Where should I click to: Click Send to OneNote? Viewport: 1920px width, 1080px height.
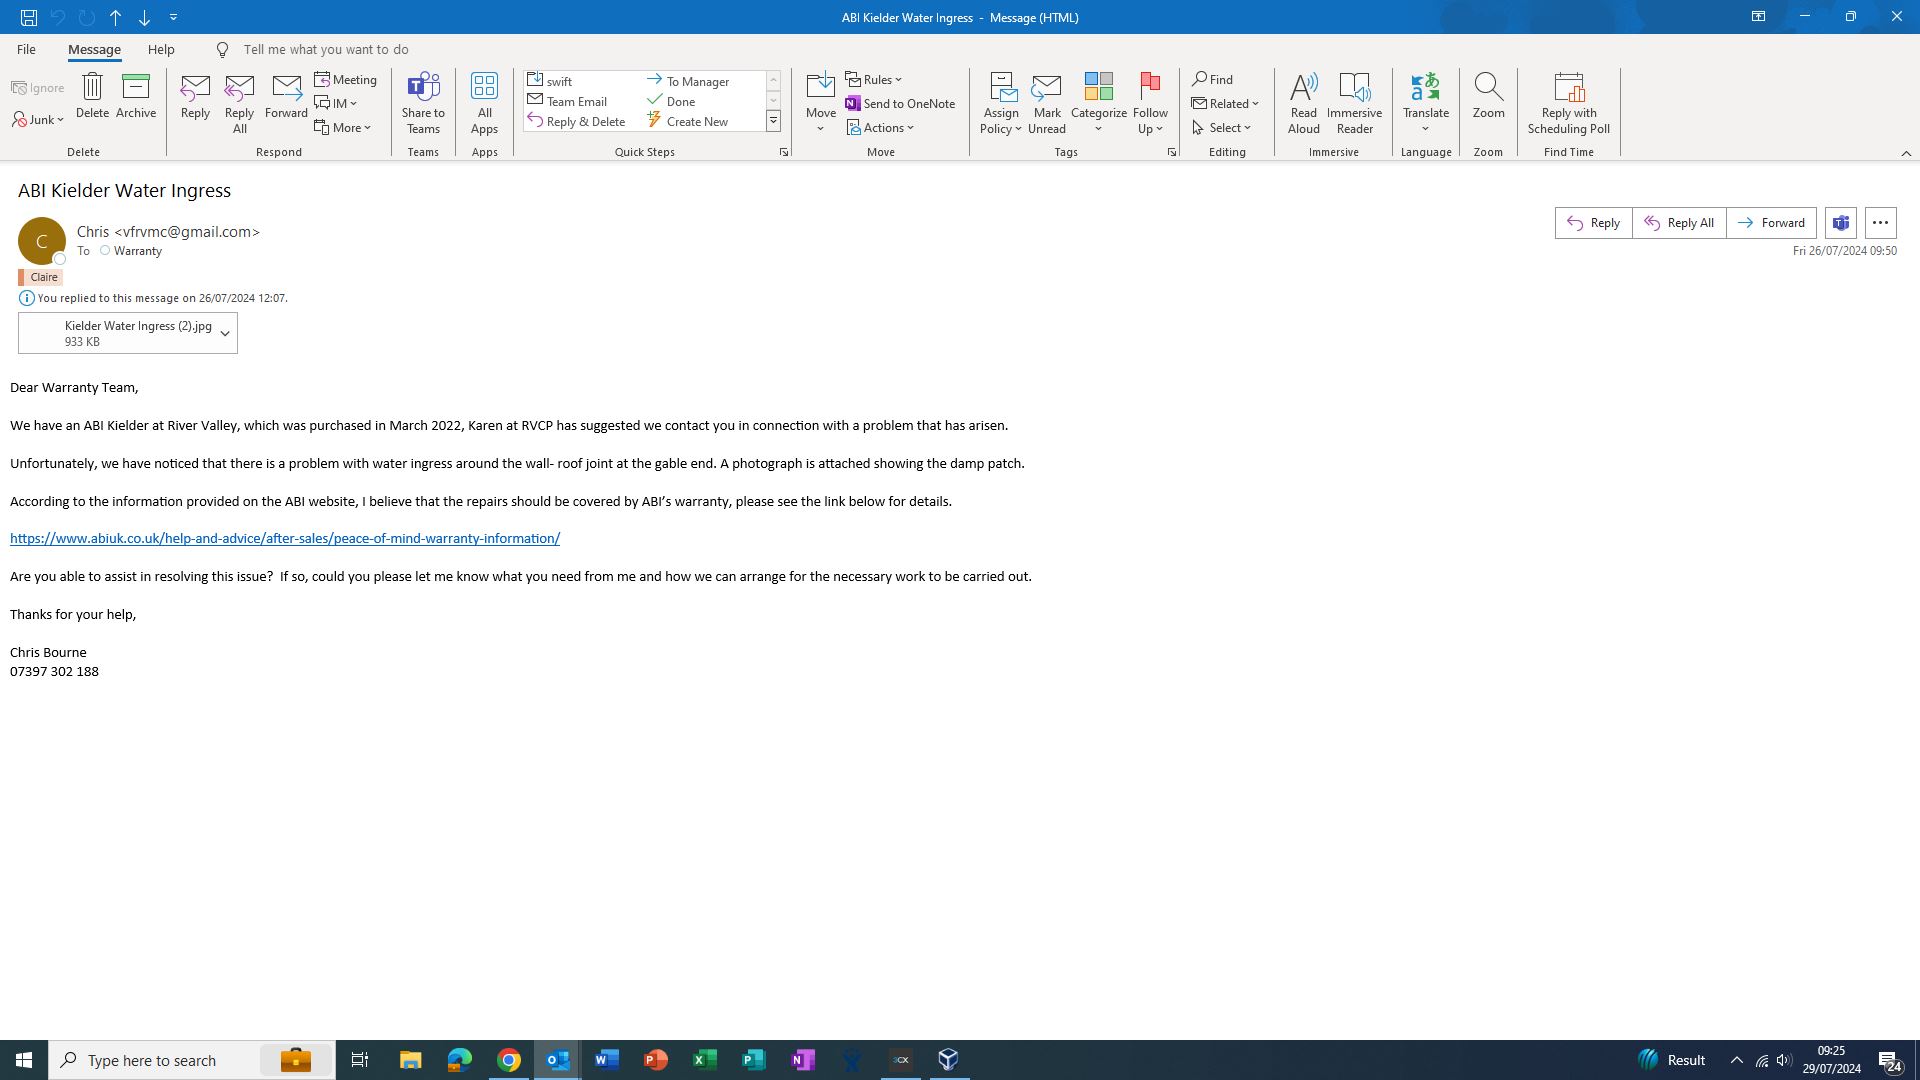tap(900, 104)
